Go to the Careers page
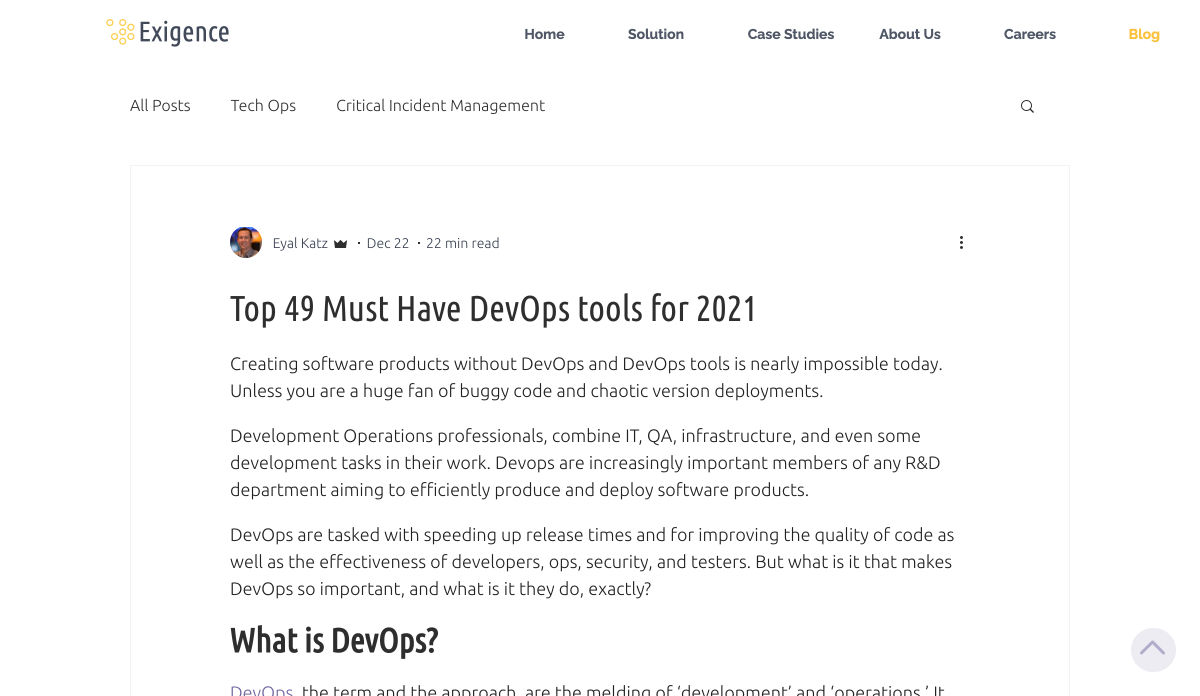 point(1030,34)
